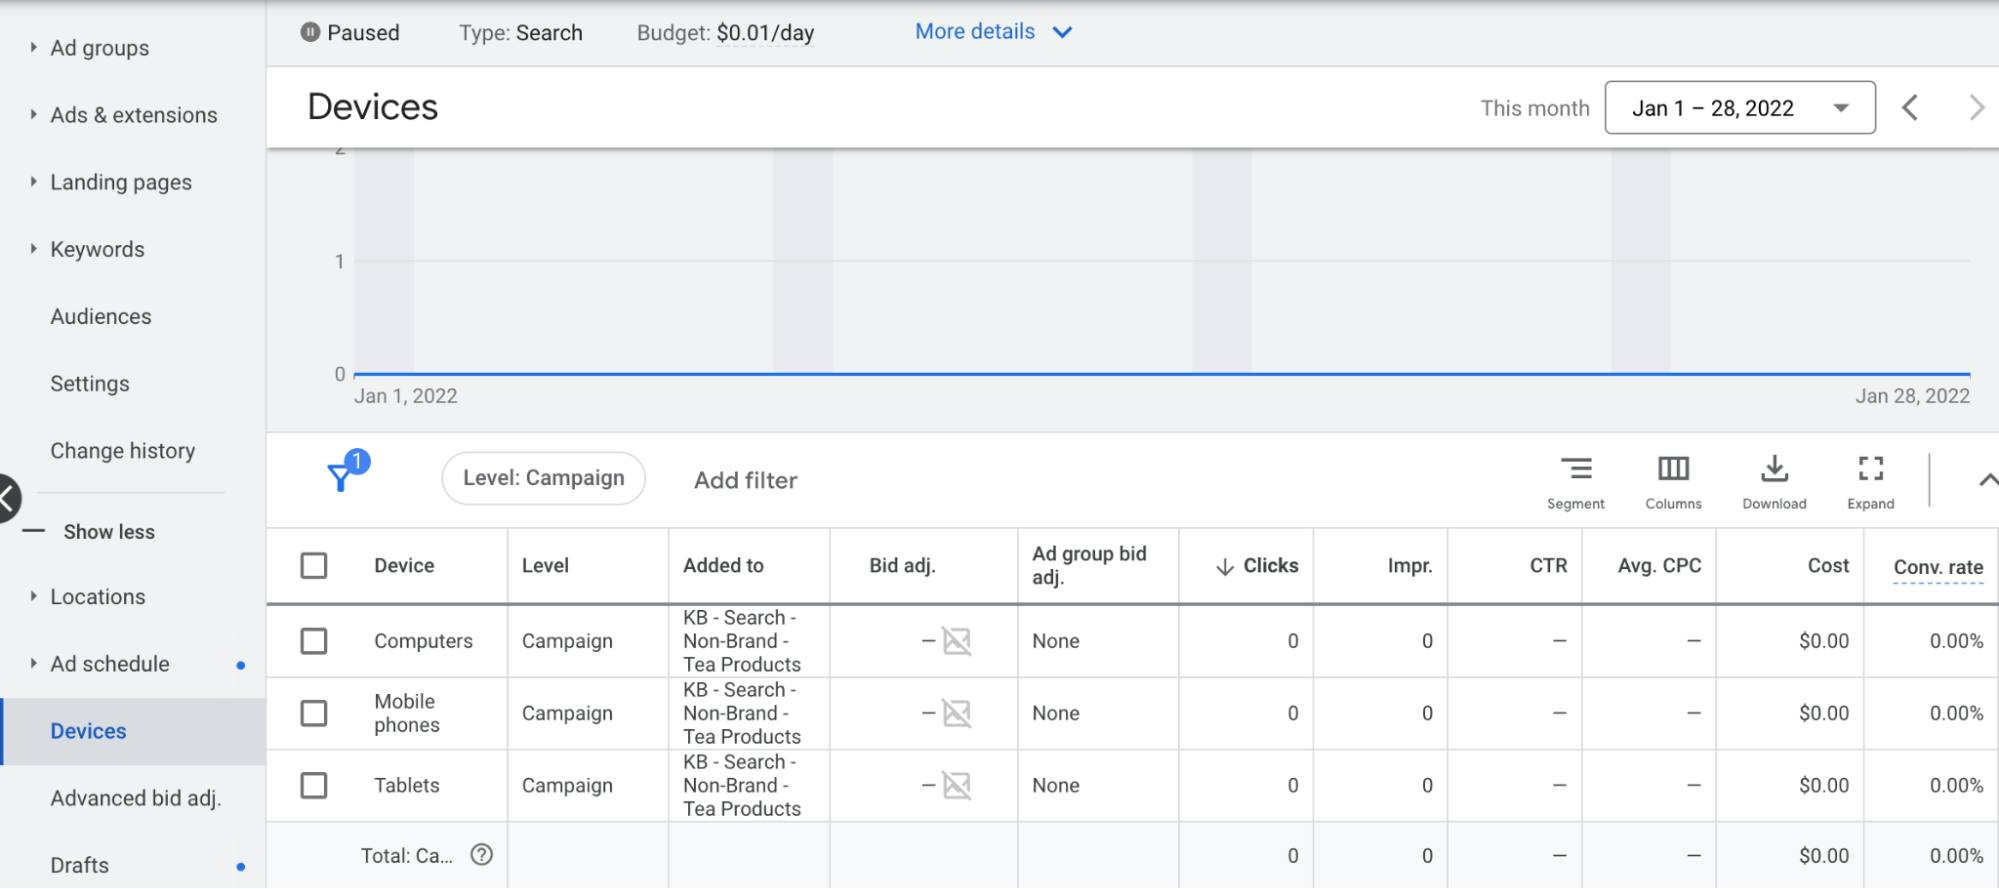Open Advanced bid adj. page
The width and height of the screenshot is (1999, 889).
click(x=136, y=798)
